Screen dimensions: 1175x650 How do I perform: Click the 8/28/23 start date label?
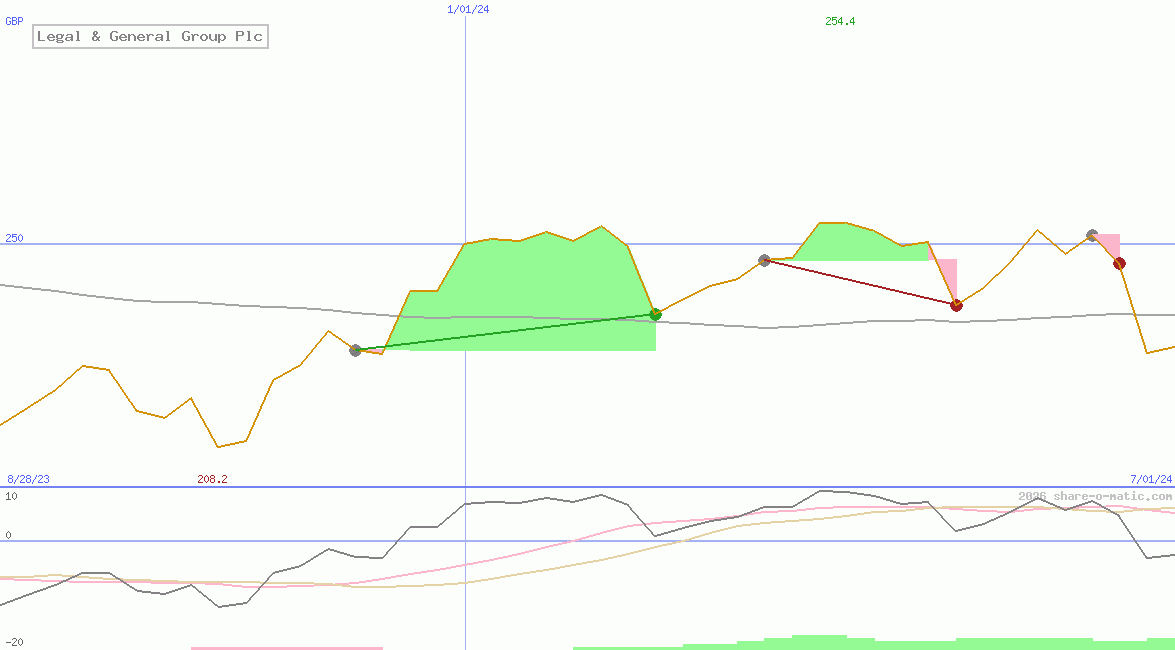28,479
